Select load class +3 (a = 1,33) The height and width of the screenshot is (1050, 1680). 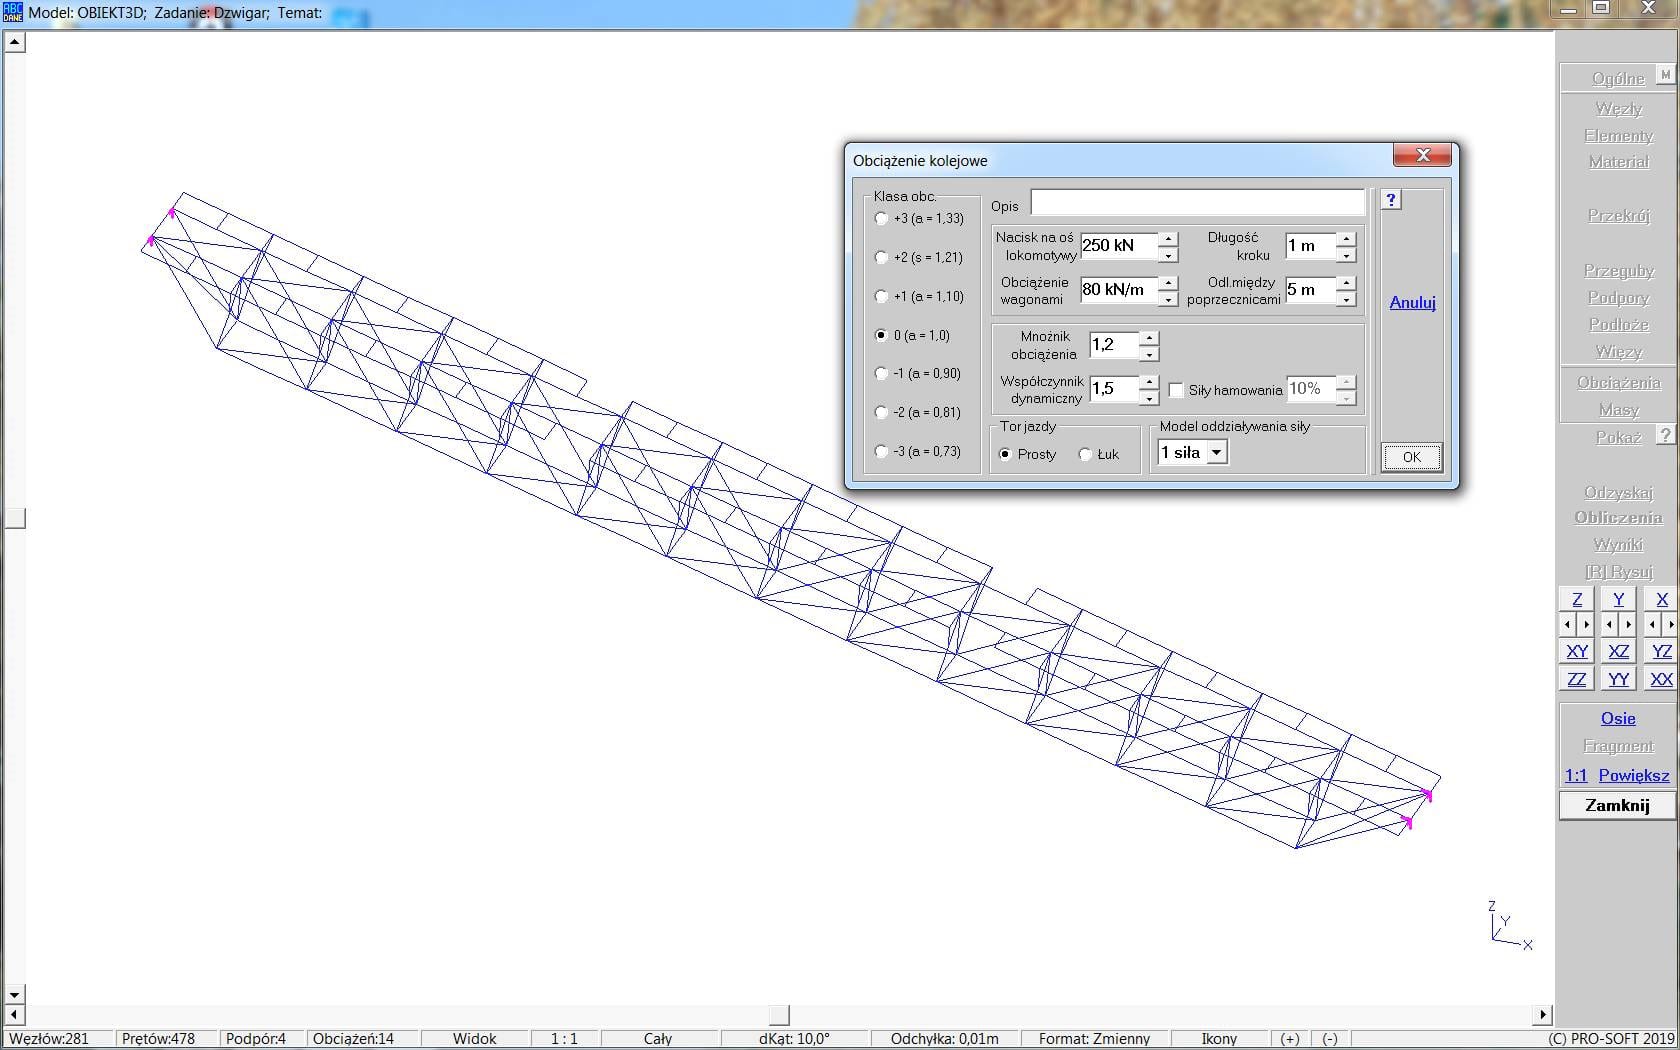(x=881, y=218)
